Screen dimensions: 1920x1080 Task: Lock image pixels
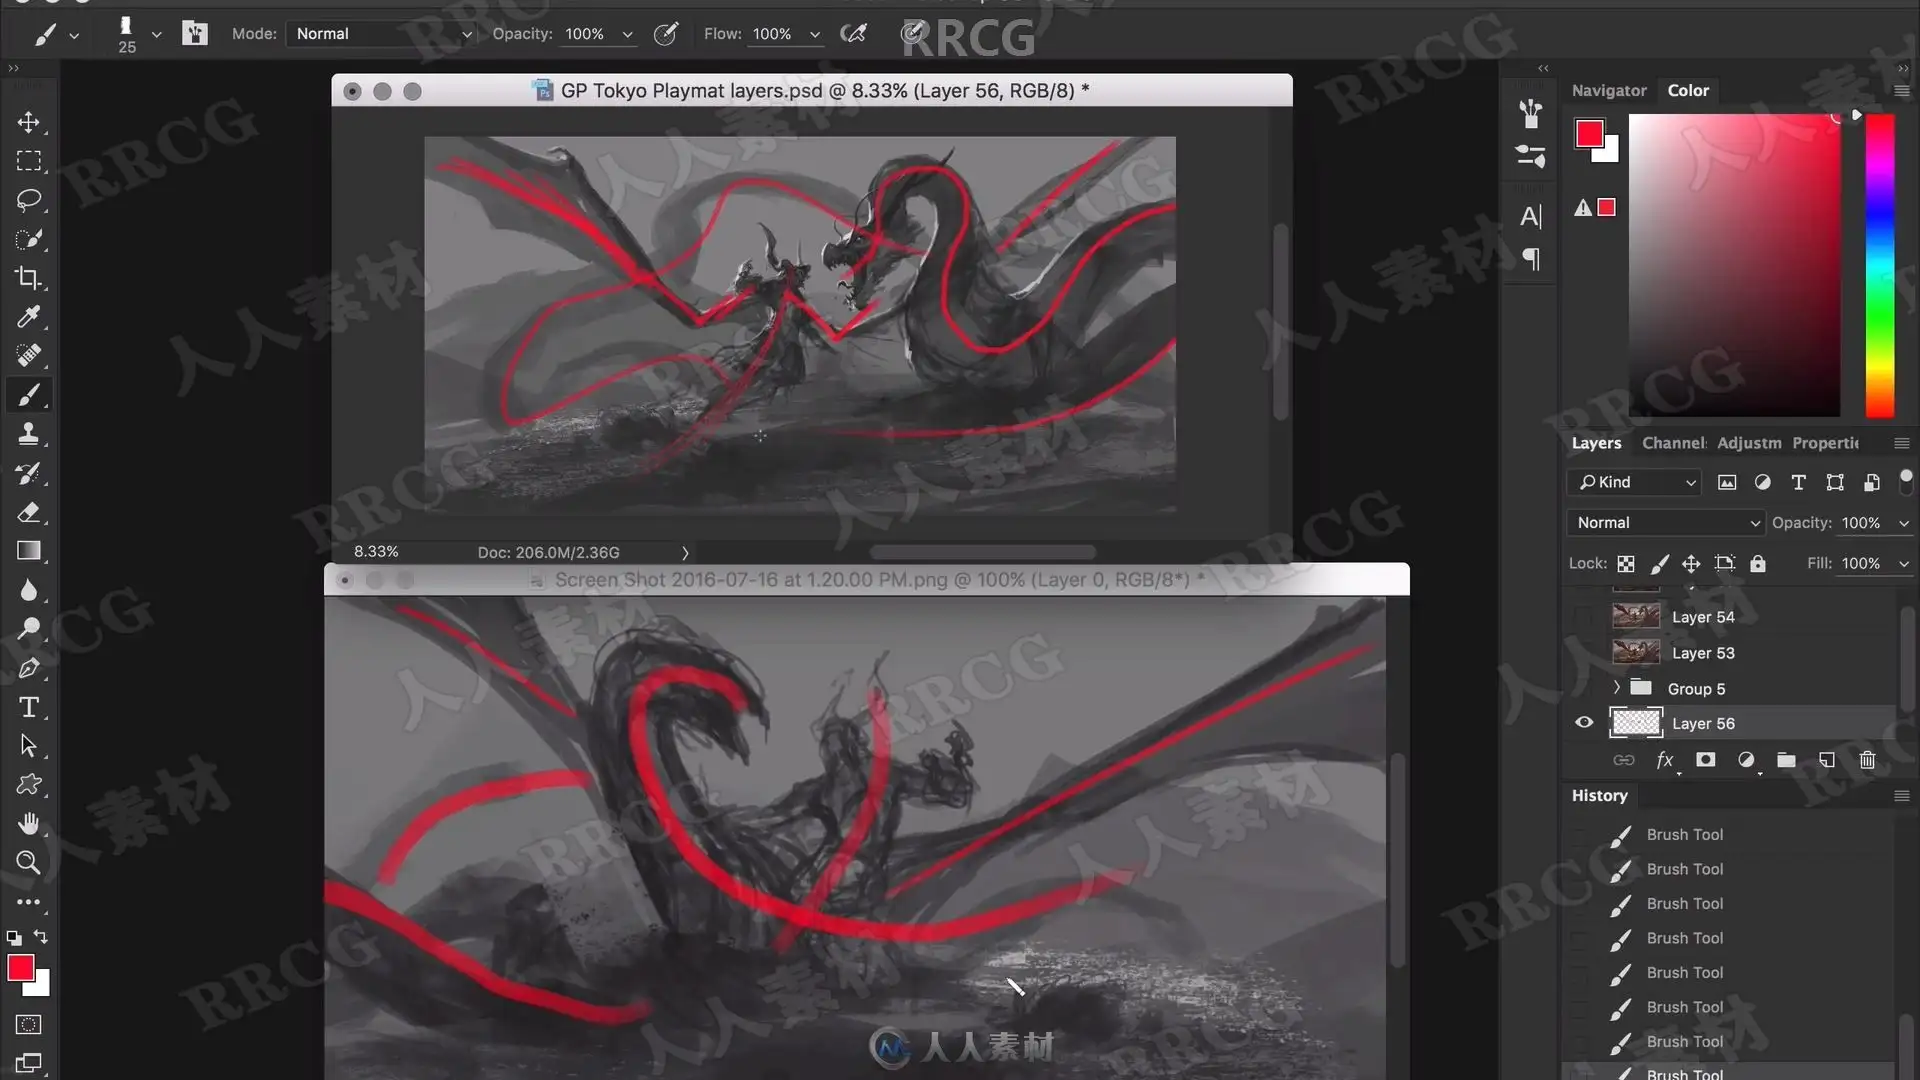click(1659, 564)
